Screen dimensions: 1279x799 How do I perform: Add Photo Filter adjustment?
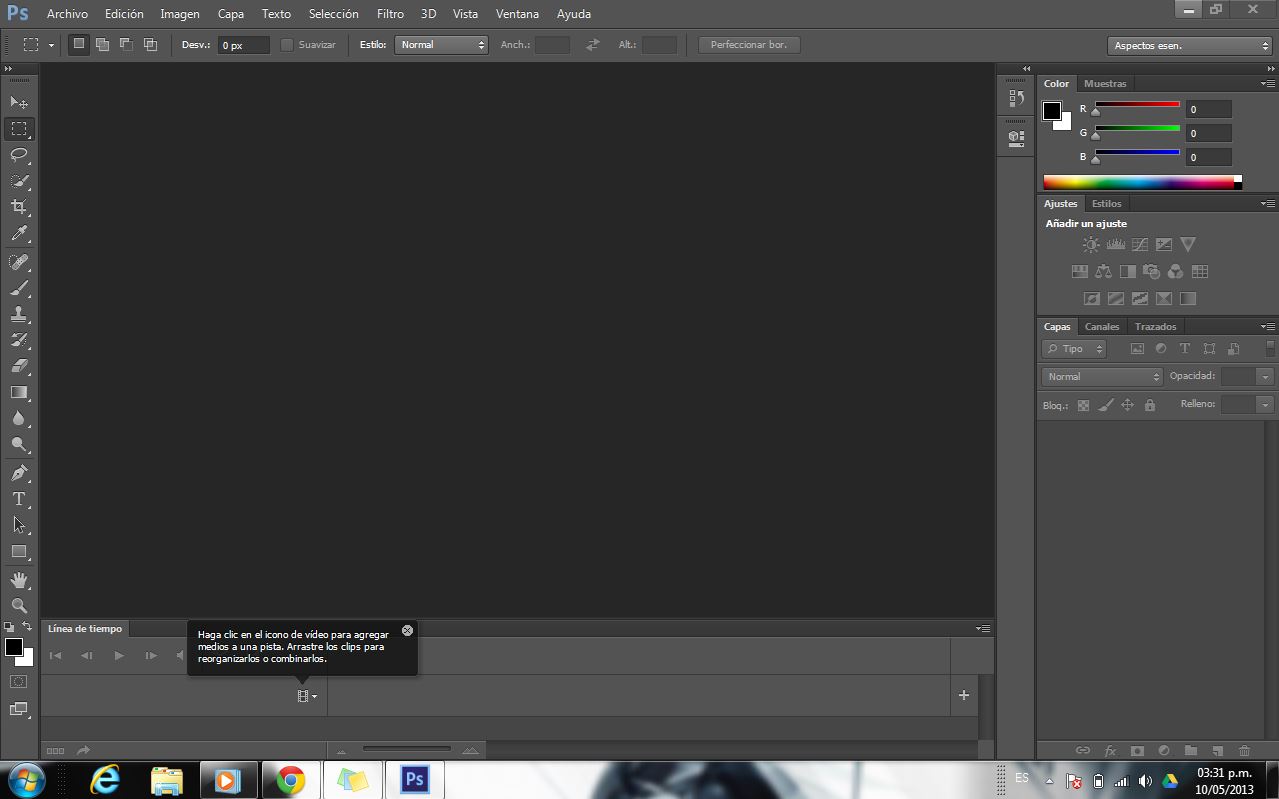point(1151,271)
